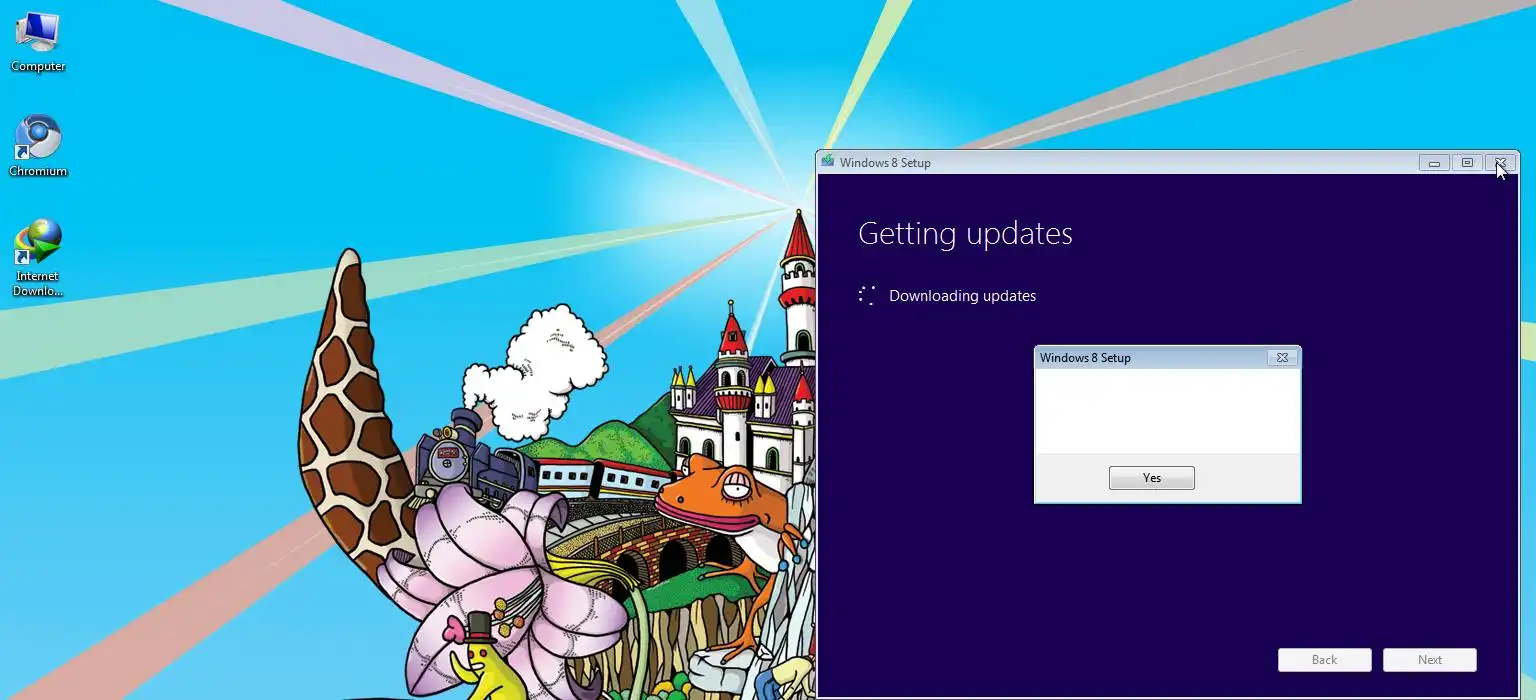Click the Windows 8 Setup title bar icon
This screenshot has height=700, width=1536.
[x=827, y=162]
